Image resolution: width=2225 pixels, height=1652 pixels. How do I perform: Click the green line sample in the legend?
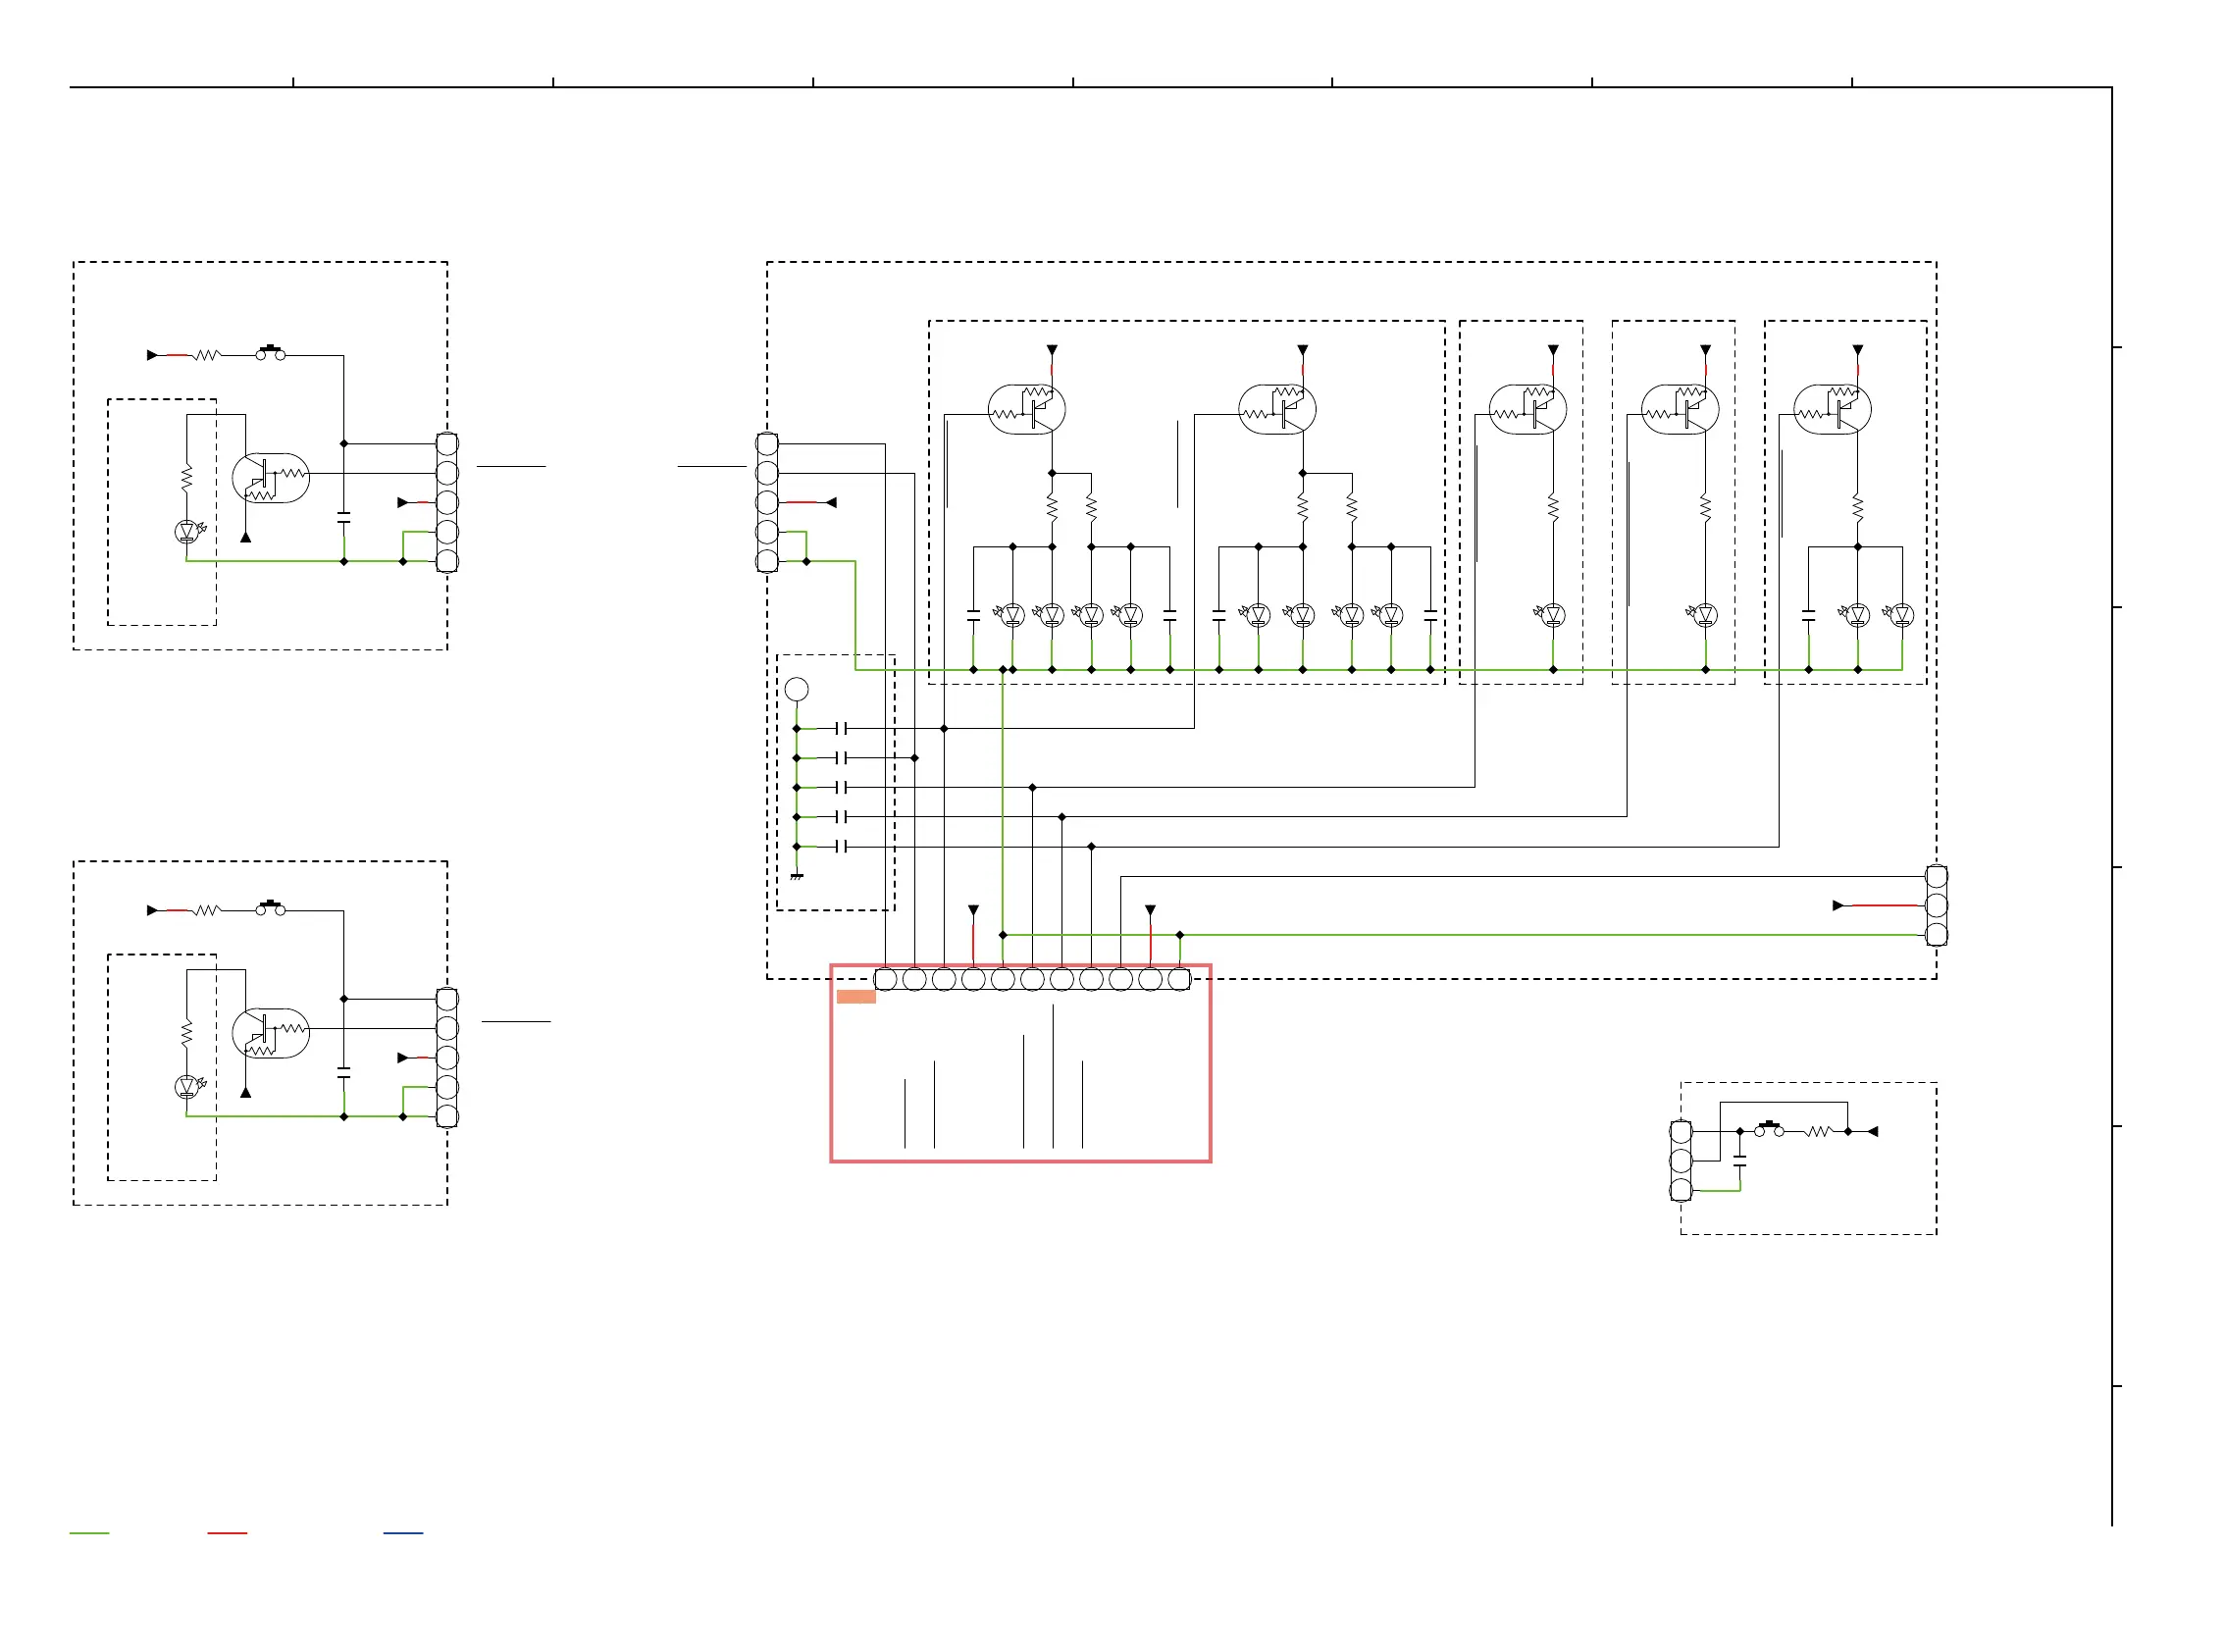(89, 1533)
